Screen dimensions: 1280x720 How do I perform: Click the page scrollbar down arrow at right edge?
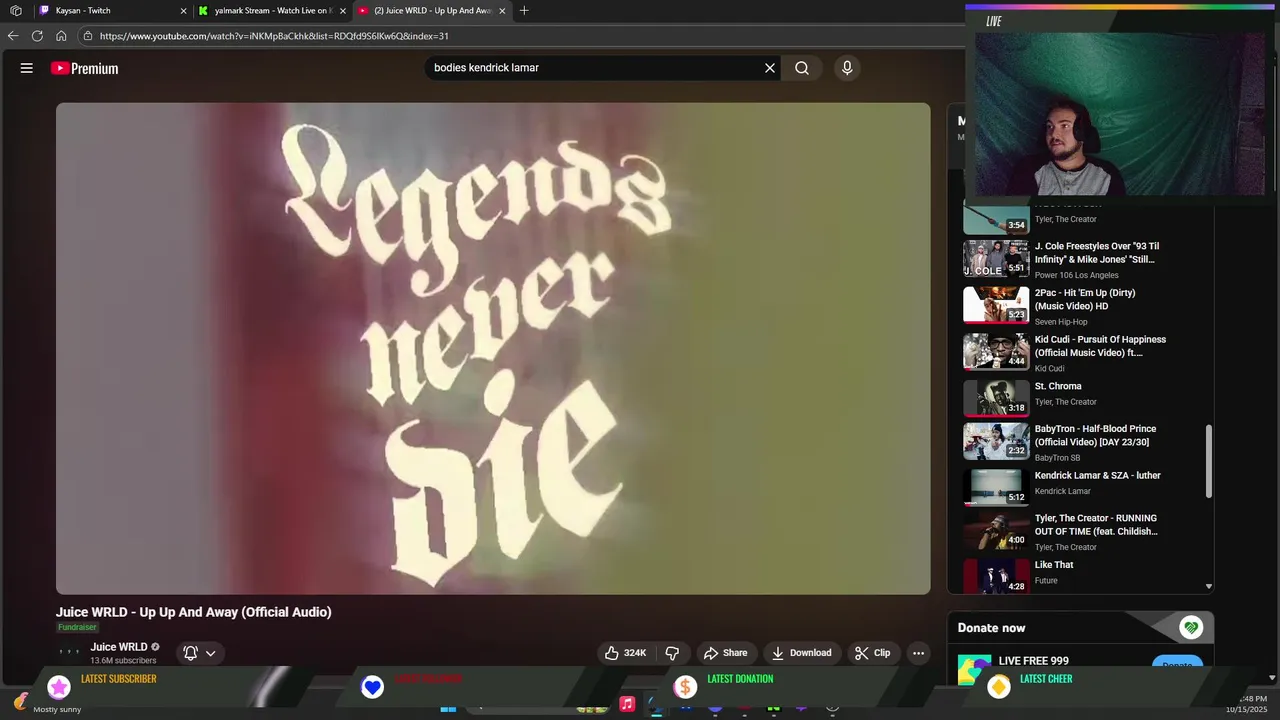coord(1272,677)
